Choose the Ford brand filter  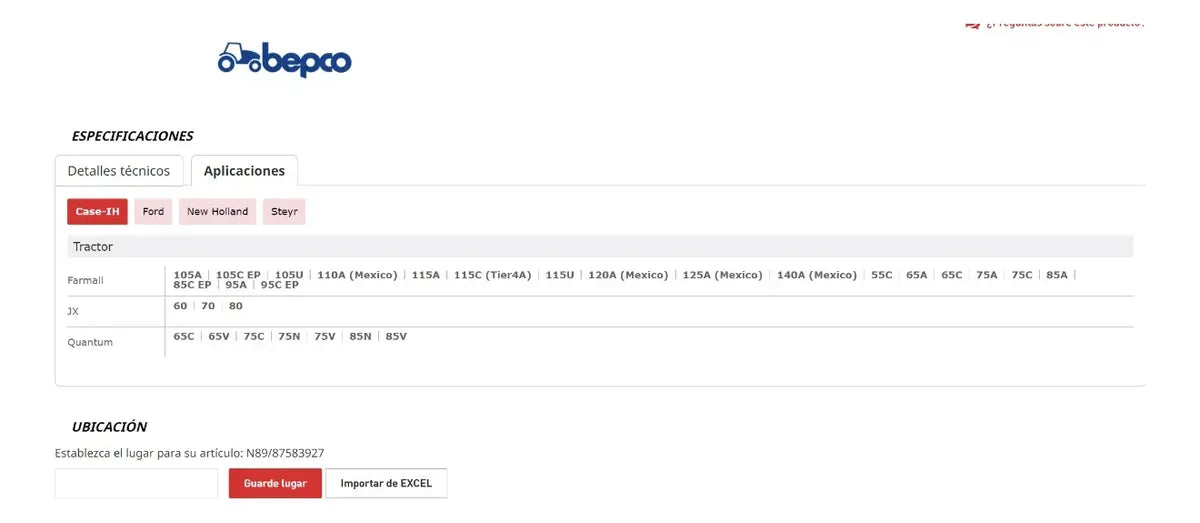153,212
